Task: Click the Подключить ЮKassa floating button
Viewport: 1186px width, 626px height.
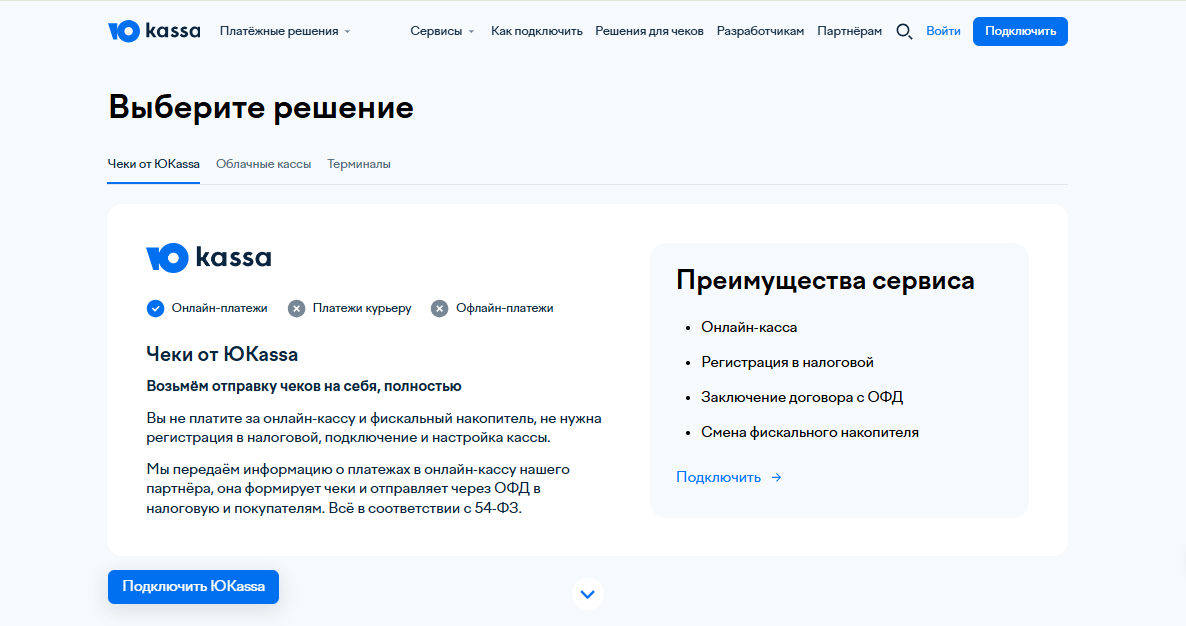Action: pos(194,587)
